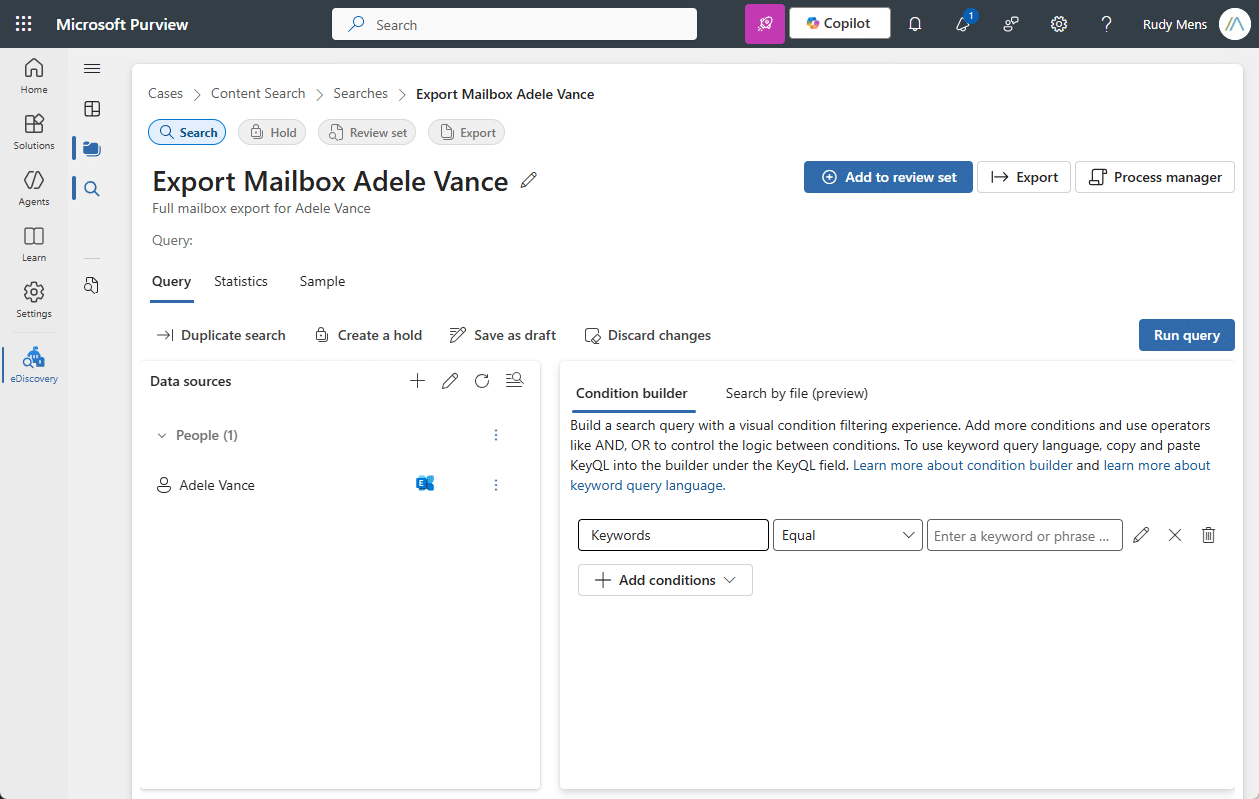The image size is (1259, 799).
Task: Open the notifications bell icon
Action: [x=915, y=24]
